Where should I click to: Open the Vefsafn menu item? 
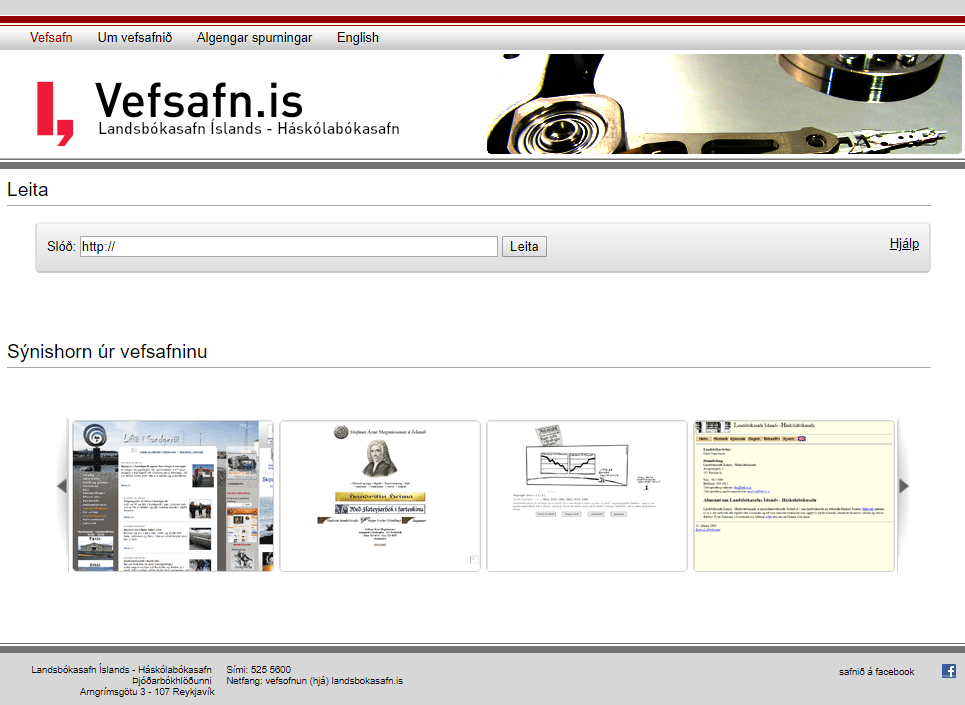click(51, 38)
